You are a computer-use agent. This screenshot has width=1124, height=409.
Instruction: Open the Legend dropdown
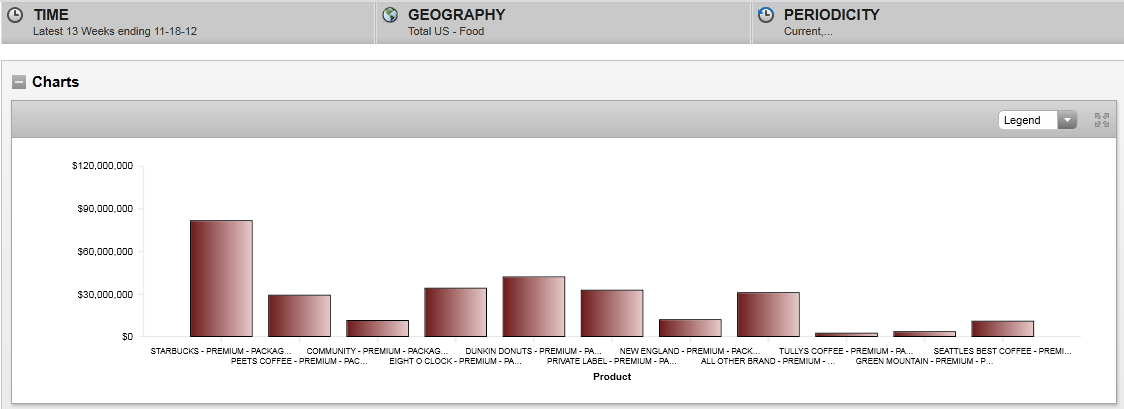[1037, 120]
